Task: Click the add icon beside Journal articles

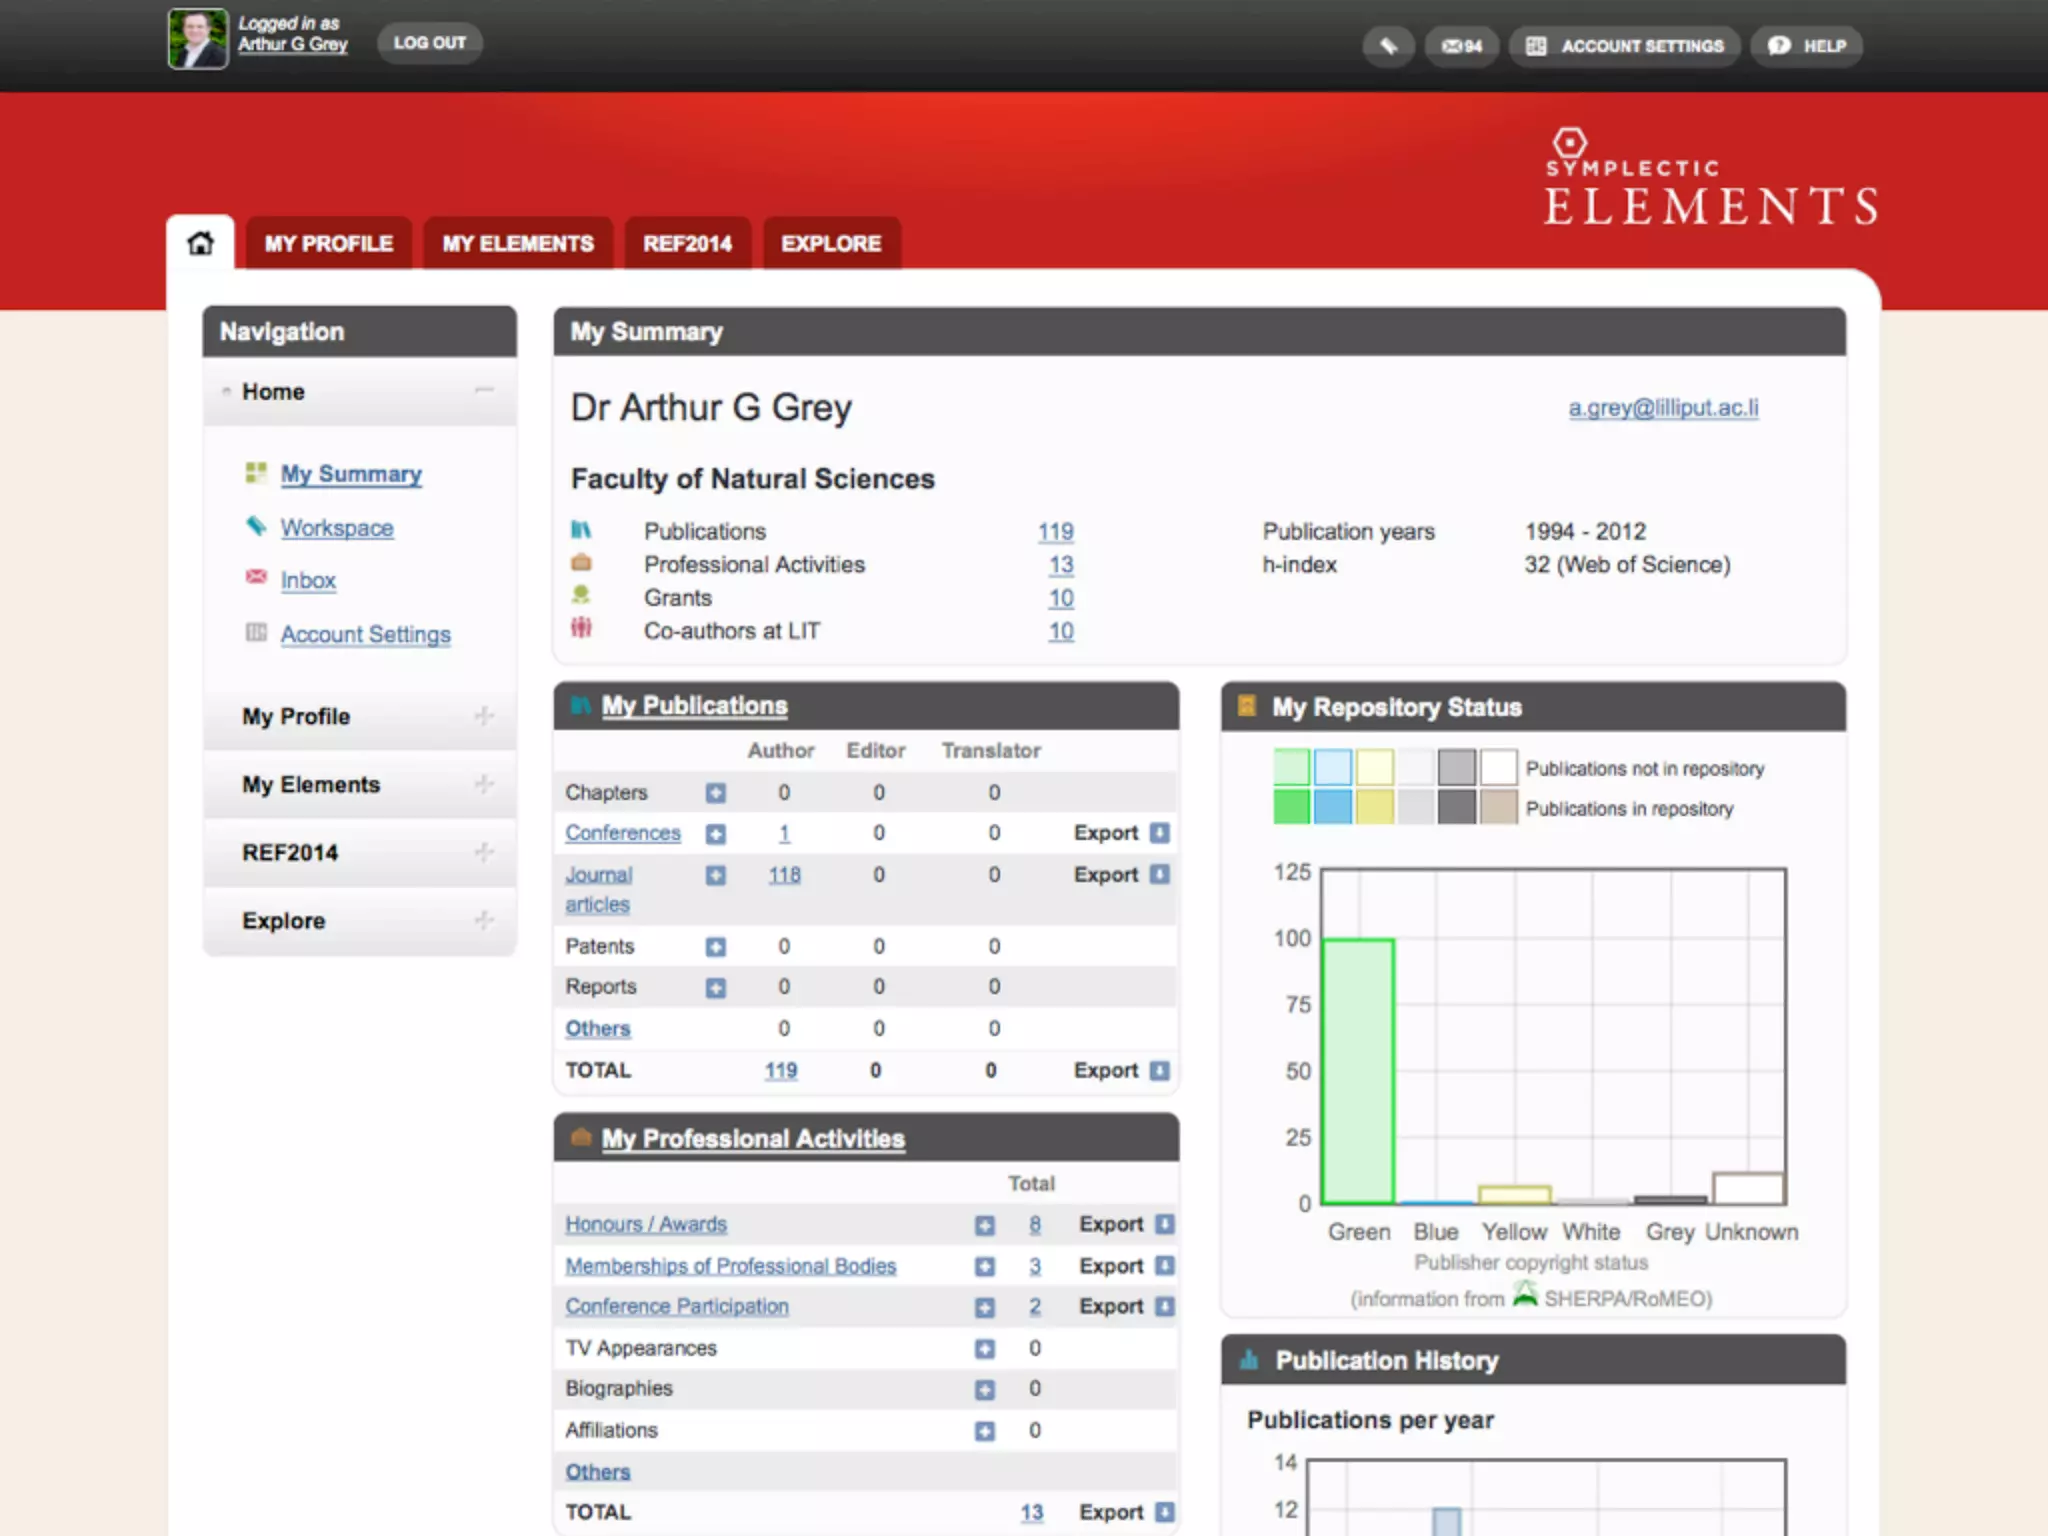Action: (715, 876)
